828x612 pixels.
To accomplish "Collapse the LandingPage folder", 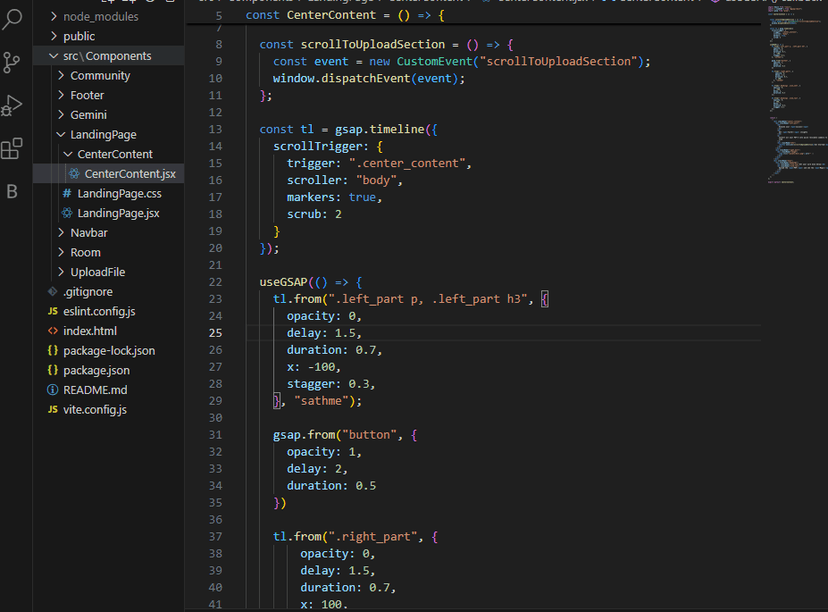I will tap(103, 135).
